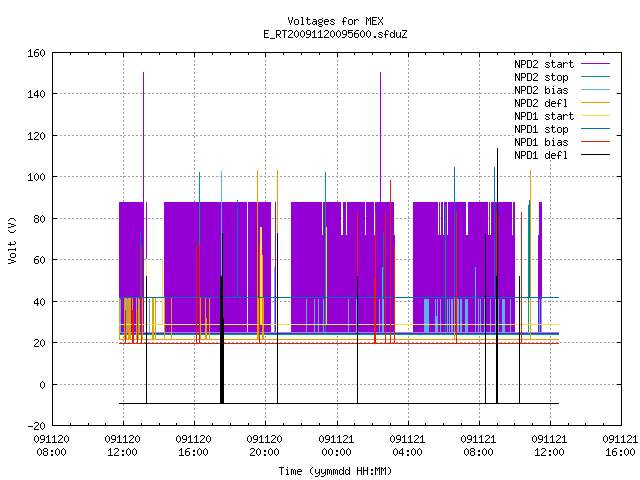Viewport: 640px width, 480px height.
Task: Click the x-axis tick label '091120 08:00'
Action: pyautogui.click(x=51, y=446)
